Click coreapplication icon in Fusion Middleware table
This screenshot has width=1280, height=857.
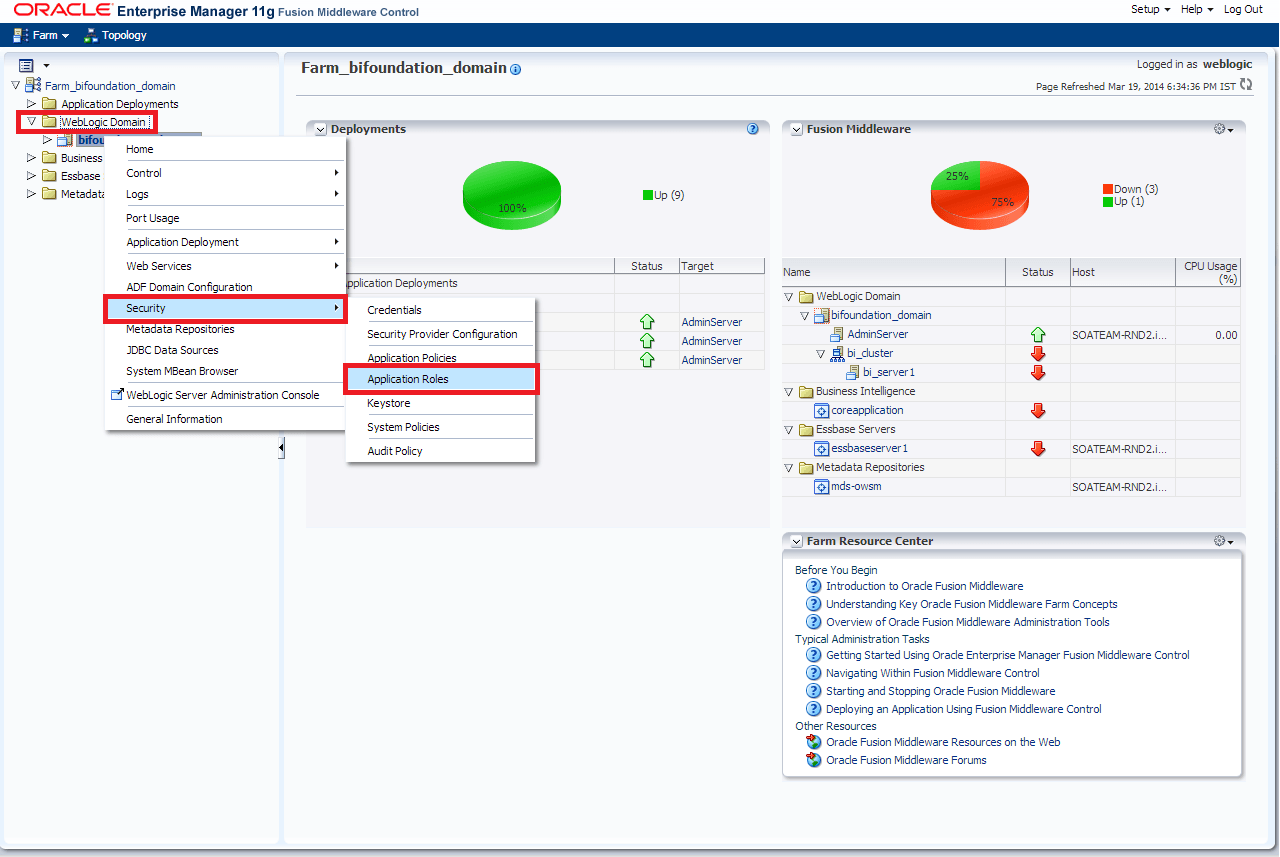[822, 411]
